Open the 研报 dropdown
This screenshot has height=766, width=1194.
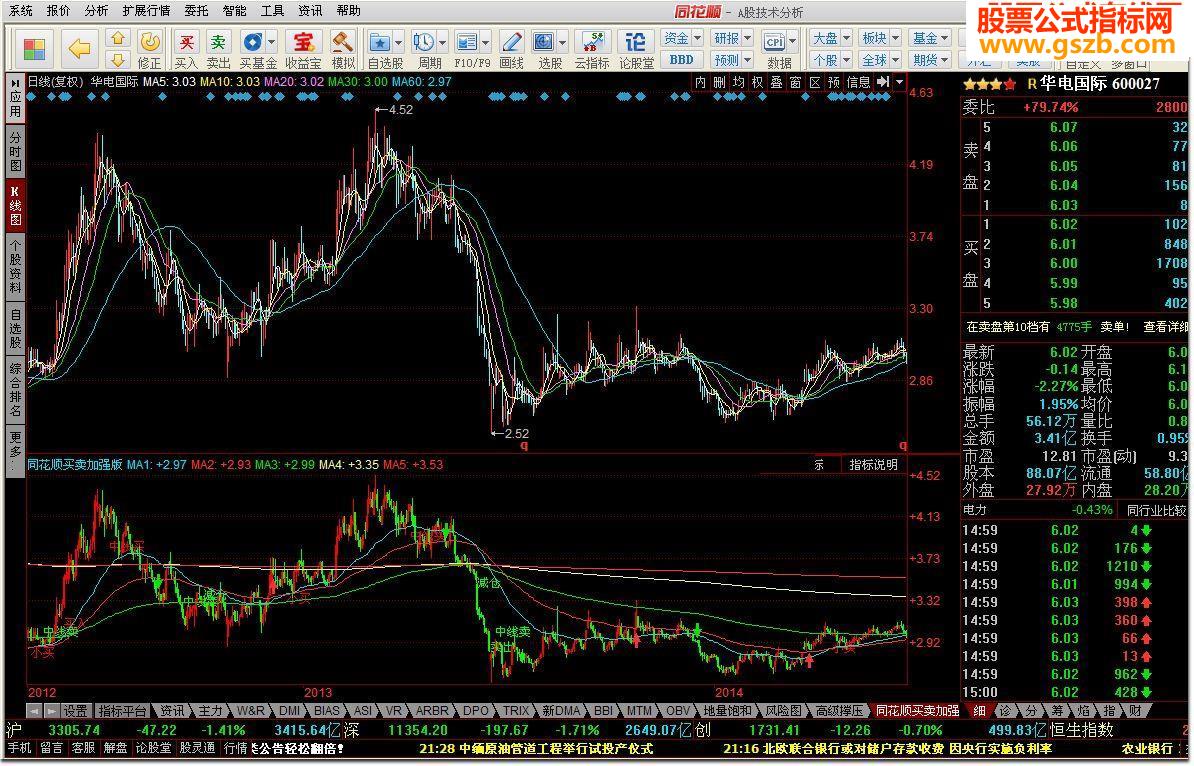point(732,38)
